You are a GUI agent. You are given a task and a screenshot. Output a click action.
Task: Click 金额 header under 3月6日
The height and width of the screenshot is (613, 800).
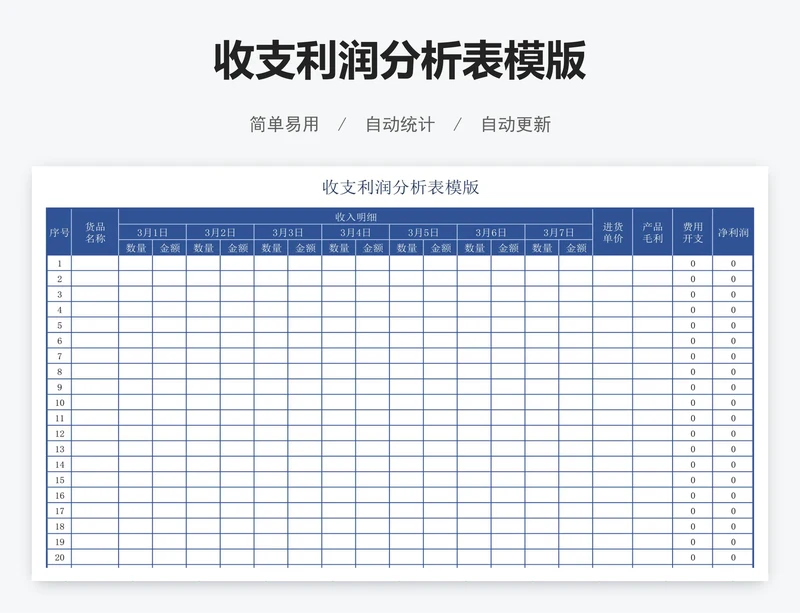click(x=508, y=248)
